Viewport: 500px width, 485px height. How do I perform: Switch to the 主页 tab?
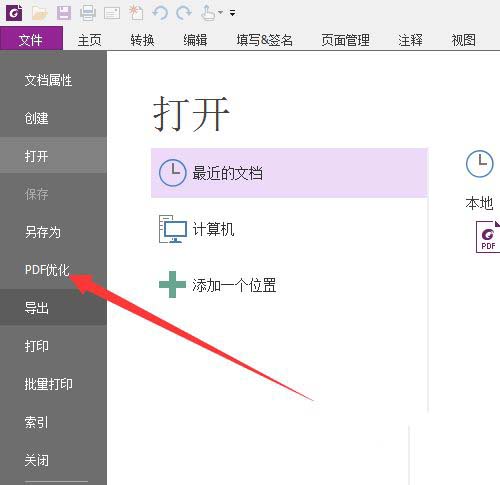click(x=89, y=40)
